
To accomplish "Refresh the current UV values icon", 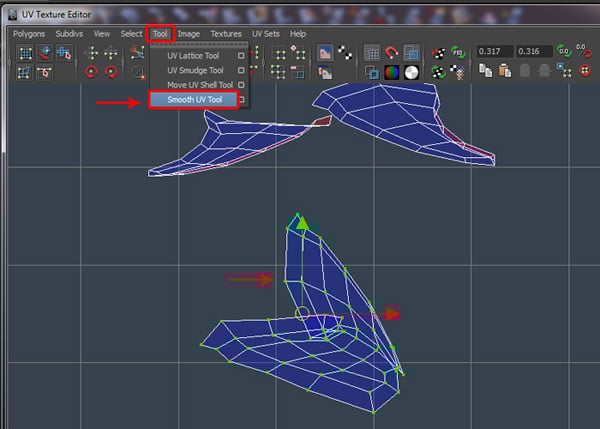I will tap(563, 51).
